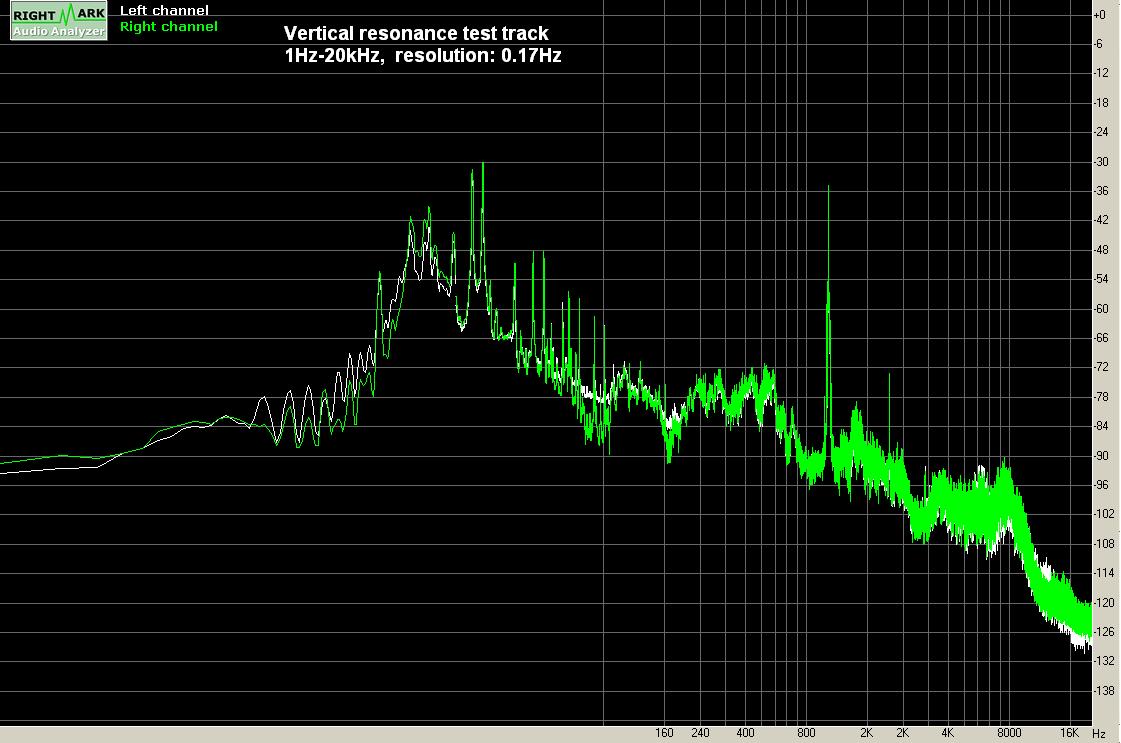Select the green Right channel legend label
1121x743 pixels.
(x=169, y=26)
